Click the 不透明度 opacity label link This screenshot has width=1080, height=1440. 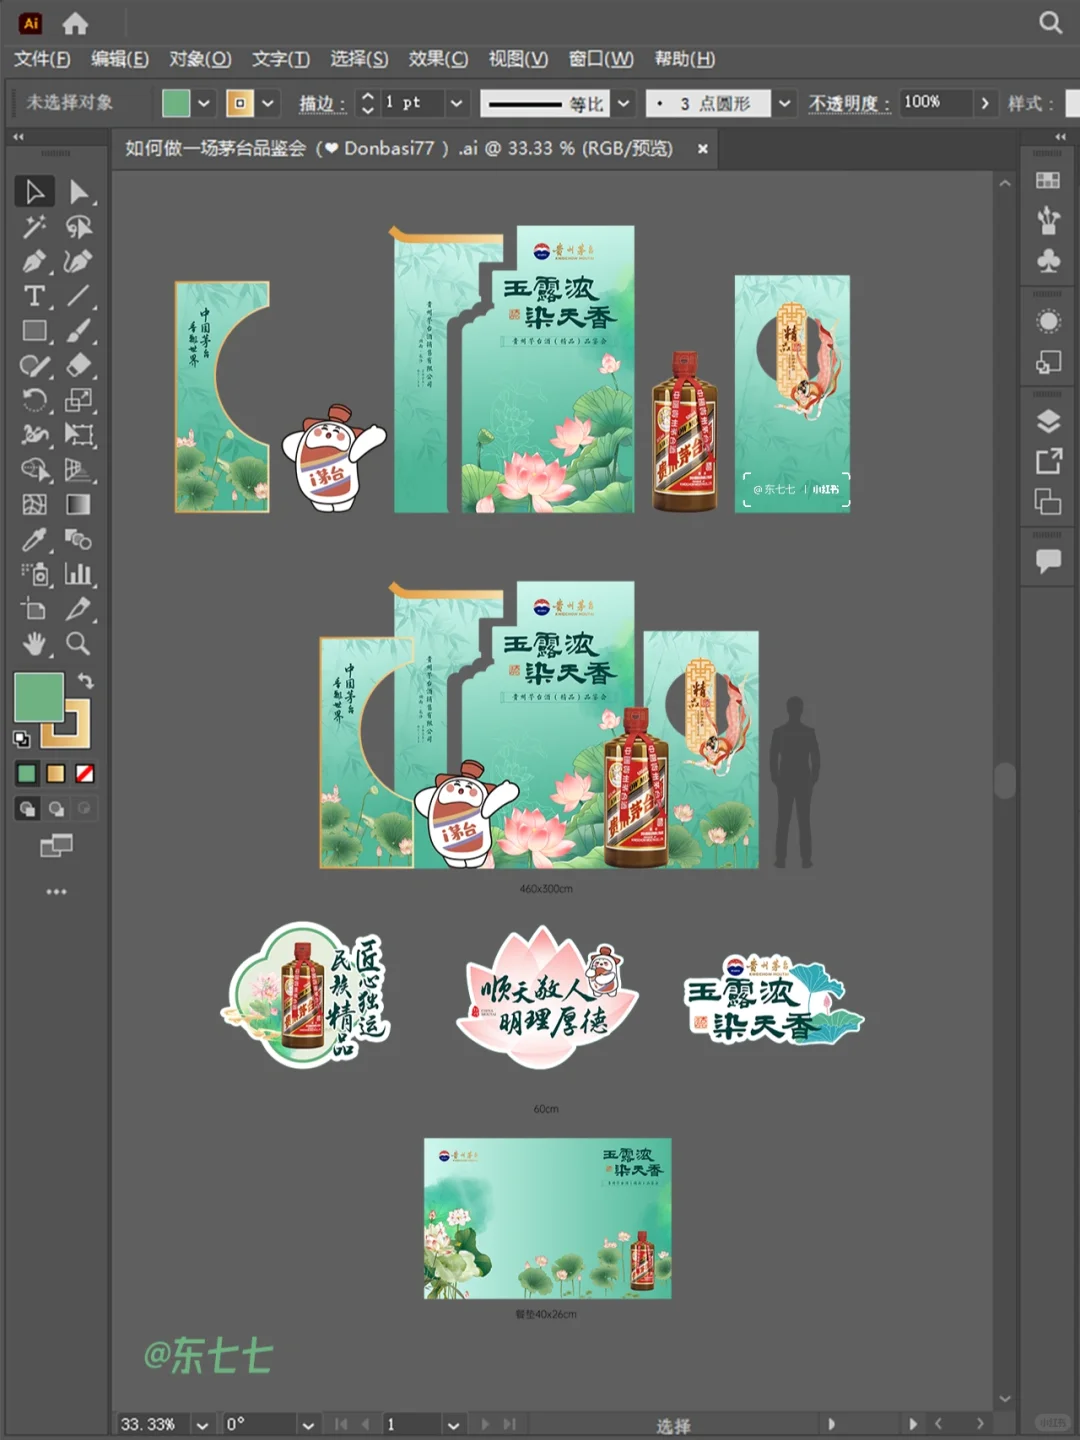(849, 103)
